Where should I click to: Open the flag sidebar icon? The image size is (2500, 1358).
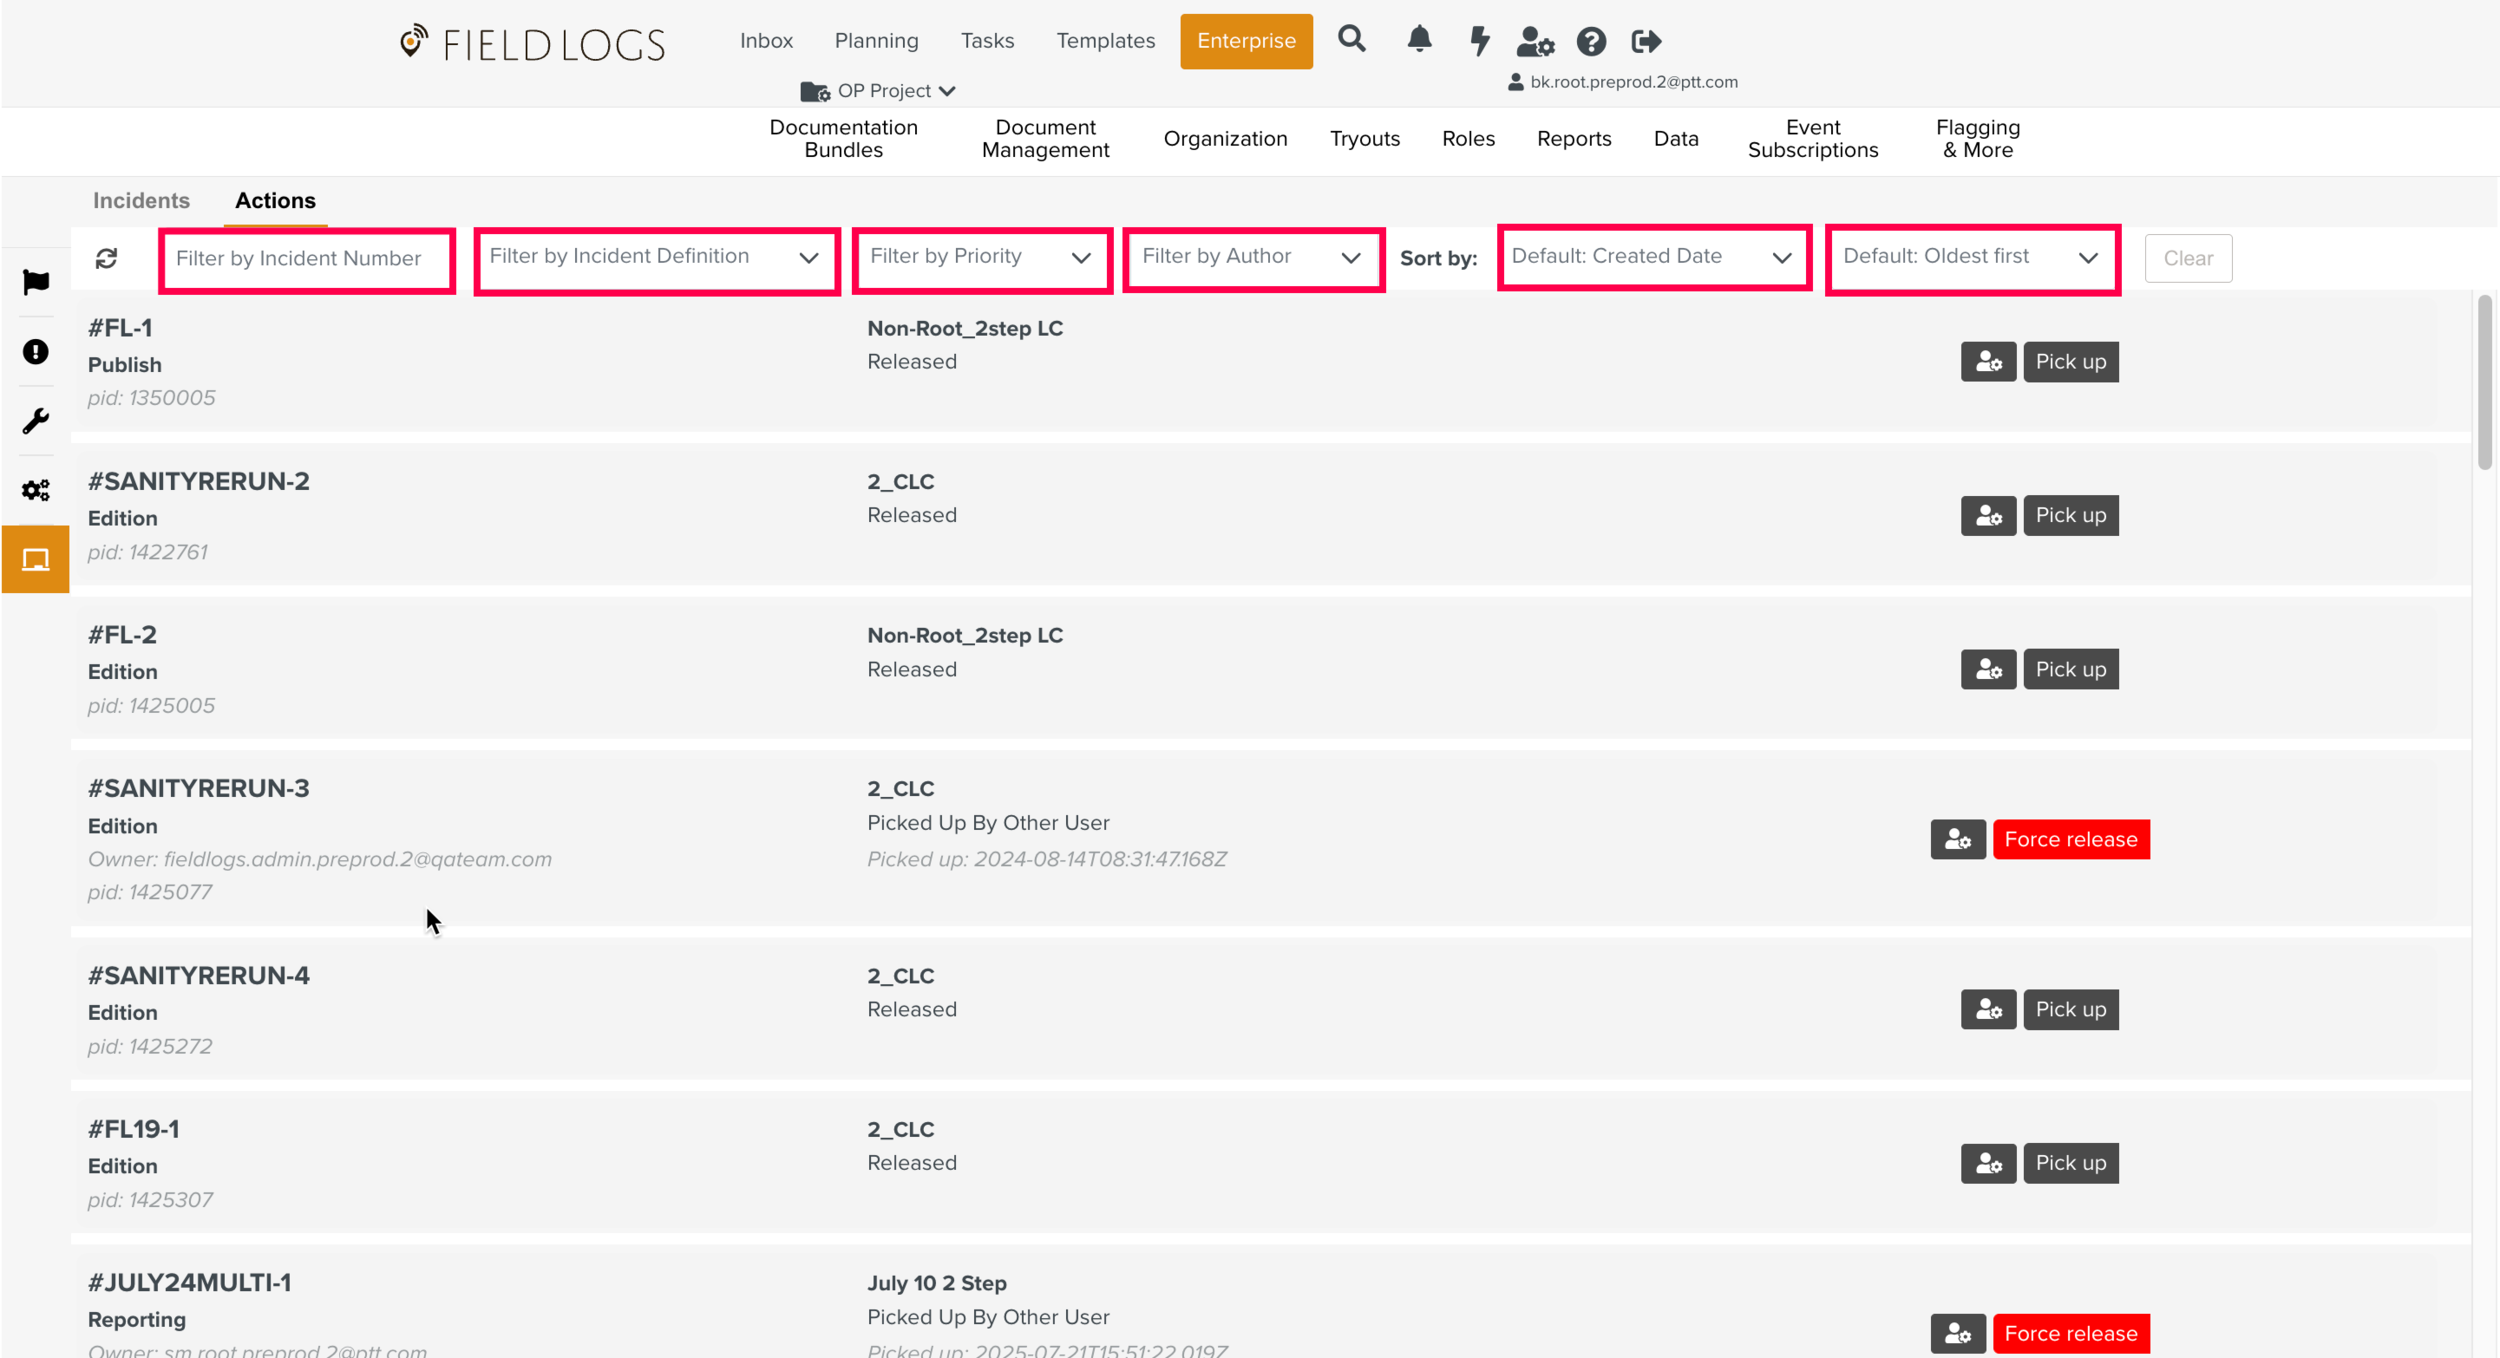pyautogui.click(x=35, y=283)
